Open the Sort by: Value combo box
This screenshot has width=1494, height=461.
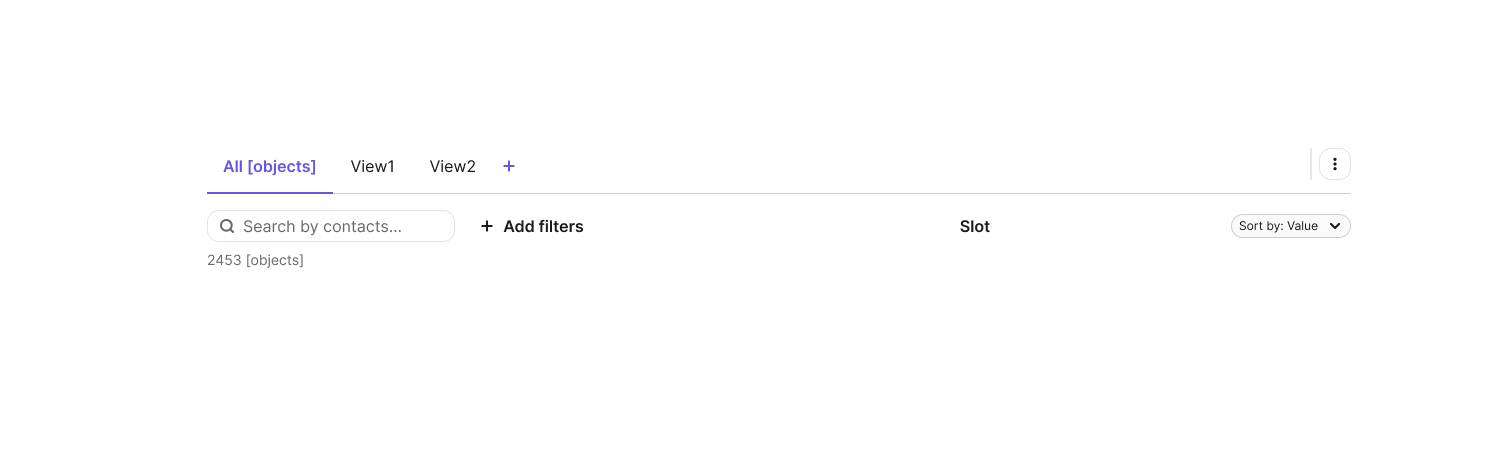pos(1291,226)
